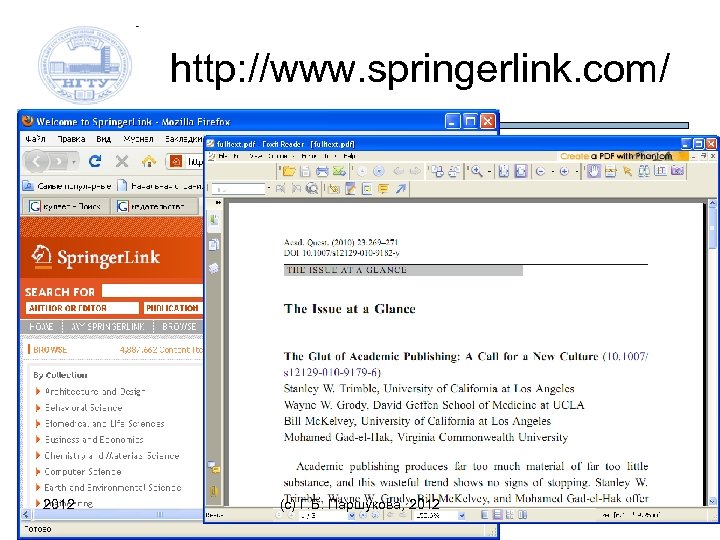Activate the Hand tool in Foxit
The image size is (720, 540).
594,171
